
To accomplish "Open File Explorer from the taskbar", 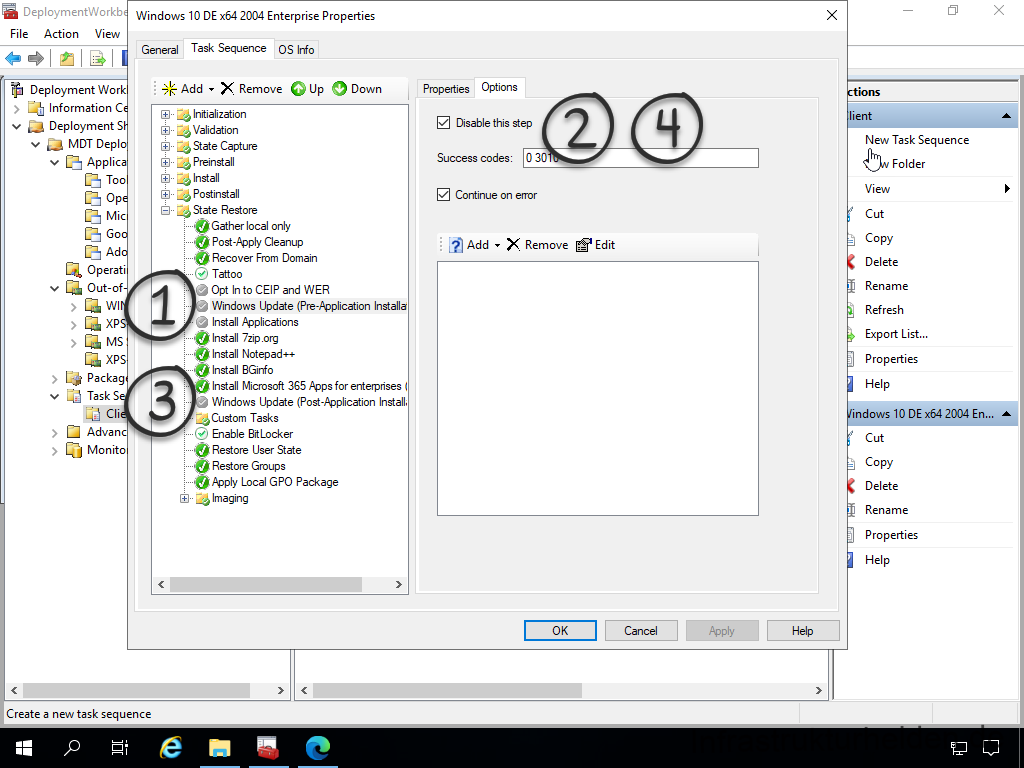I will click(219, 748).
